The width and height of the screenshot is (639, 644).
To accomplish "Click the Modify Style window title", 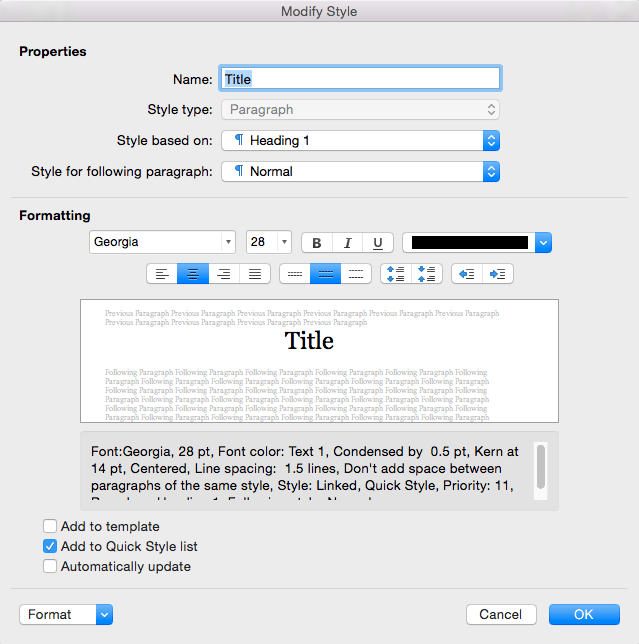I will (319, 12).
